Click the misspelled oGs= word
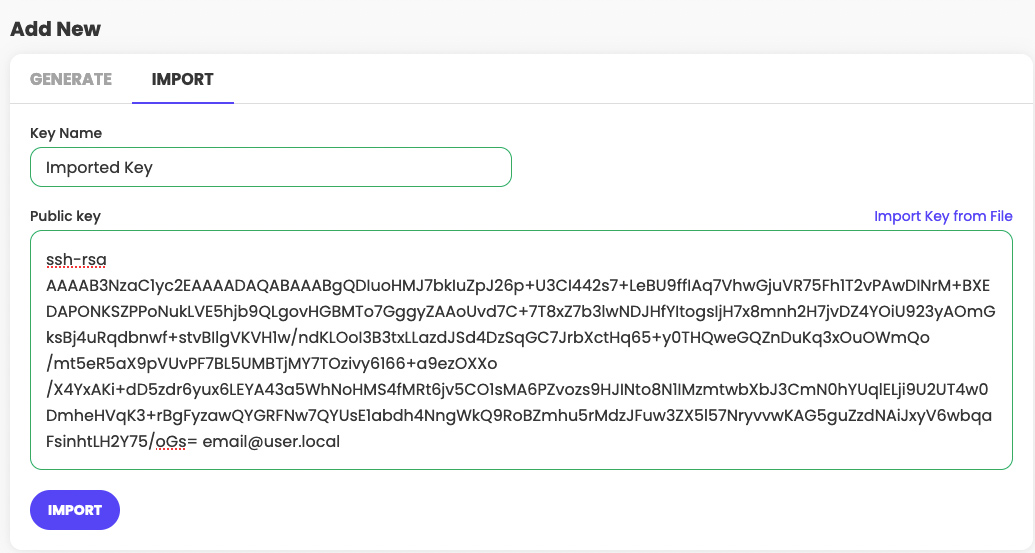Viewport: 1035px width, 553px height. click(176, 441)
